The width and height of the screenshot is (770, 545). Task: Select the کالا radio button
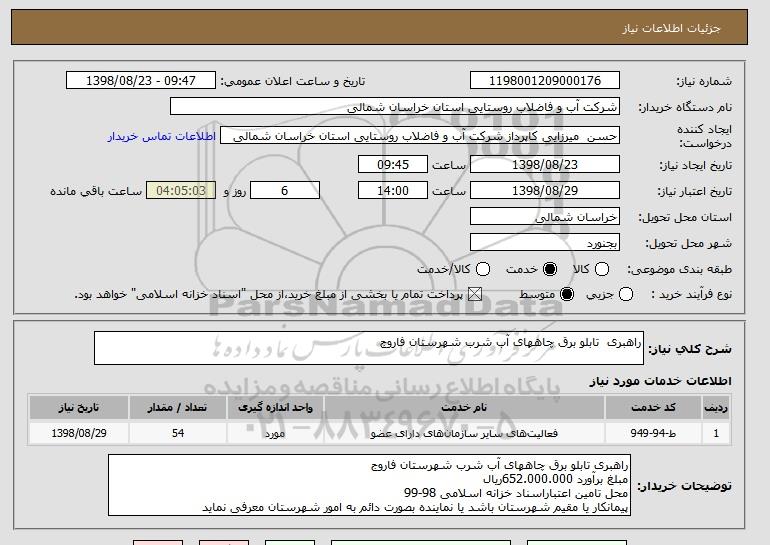[602, 269]
